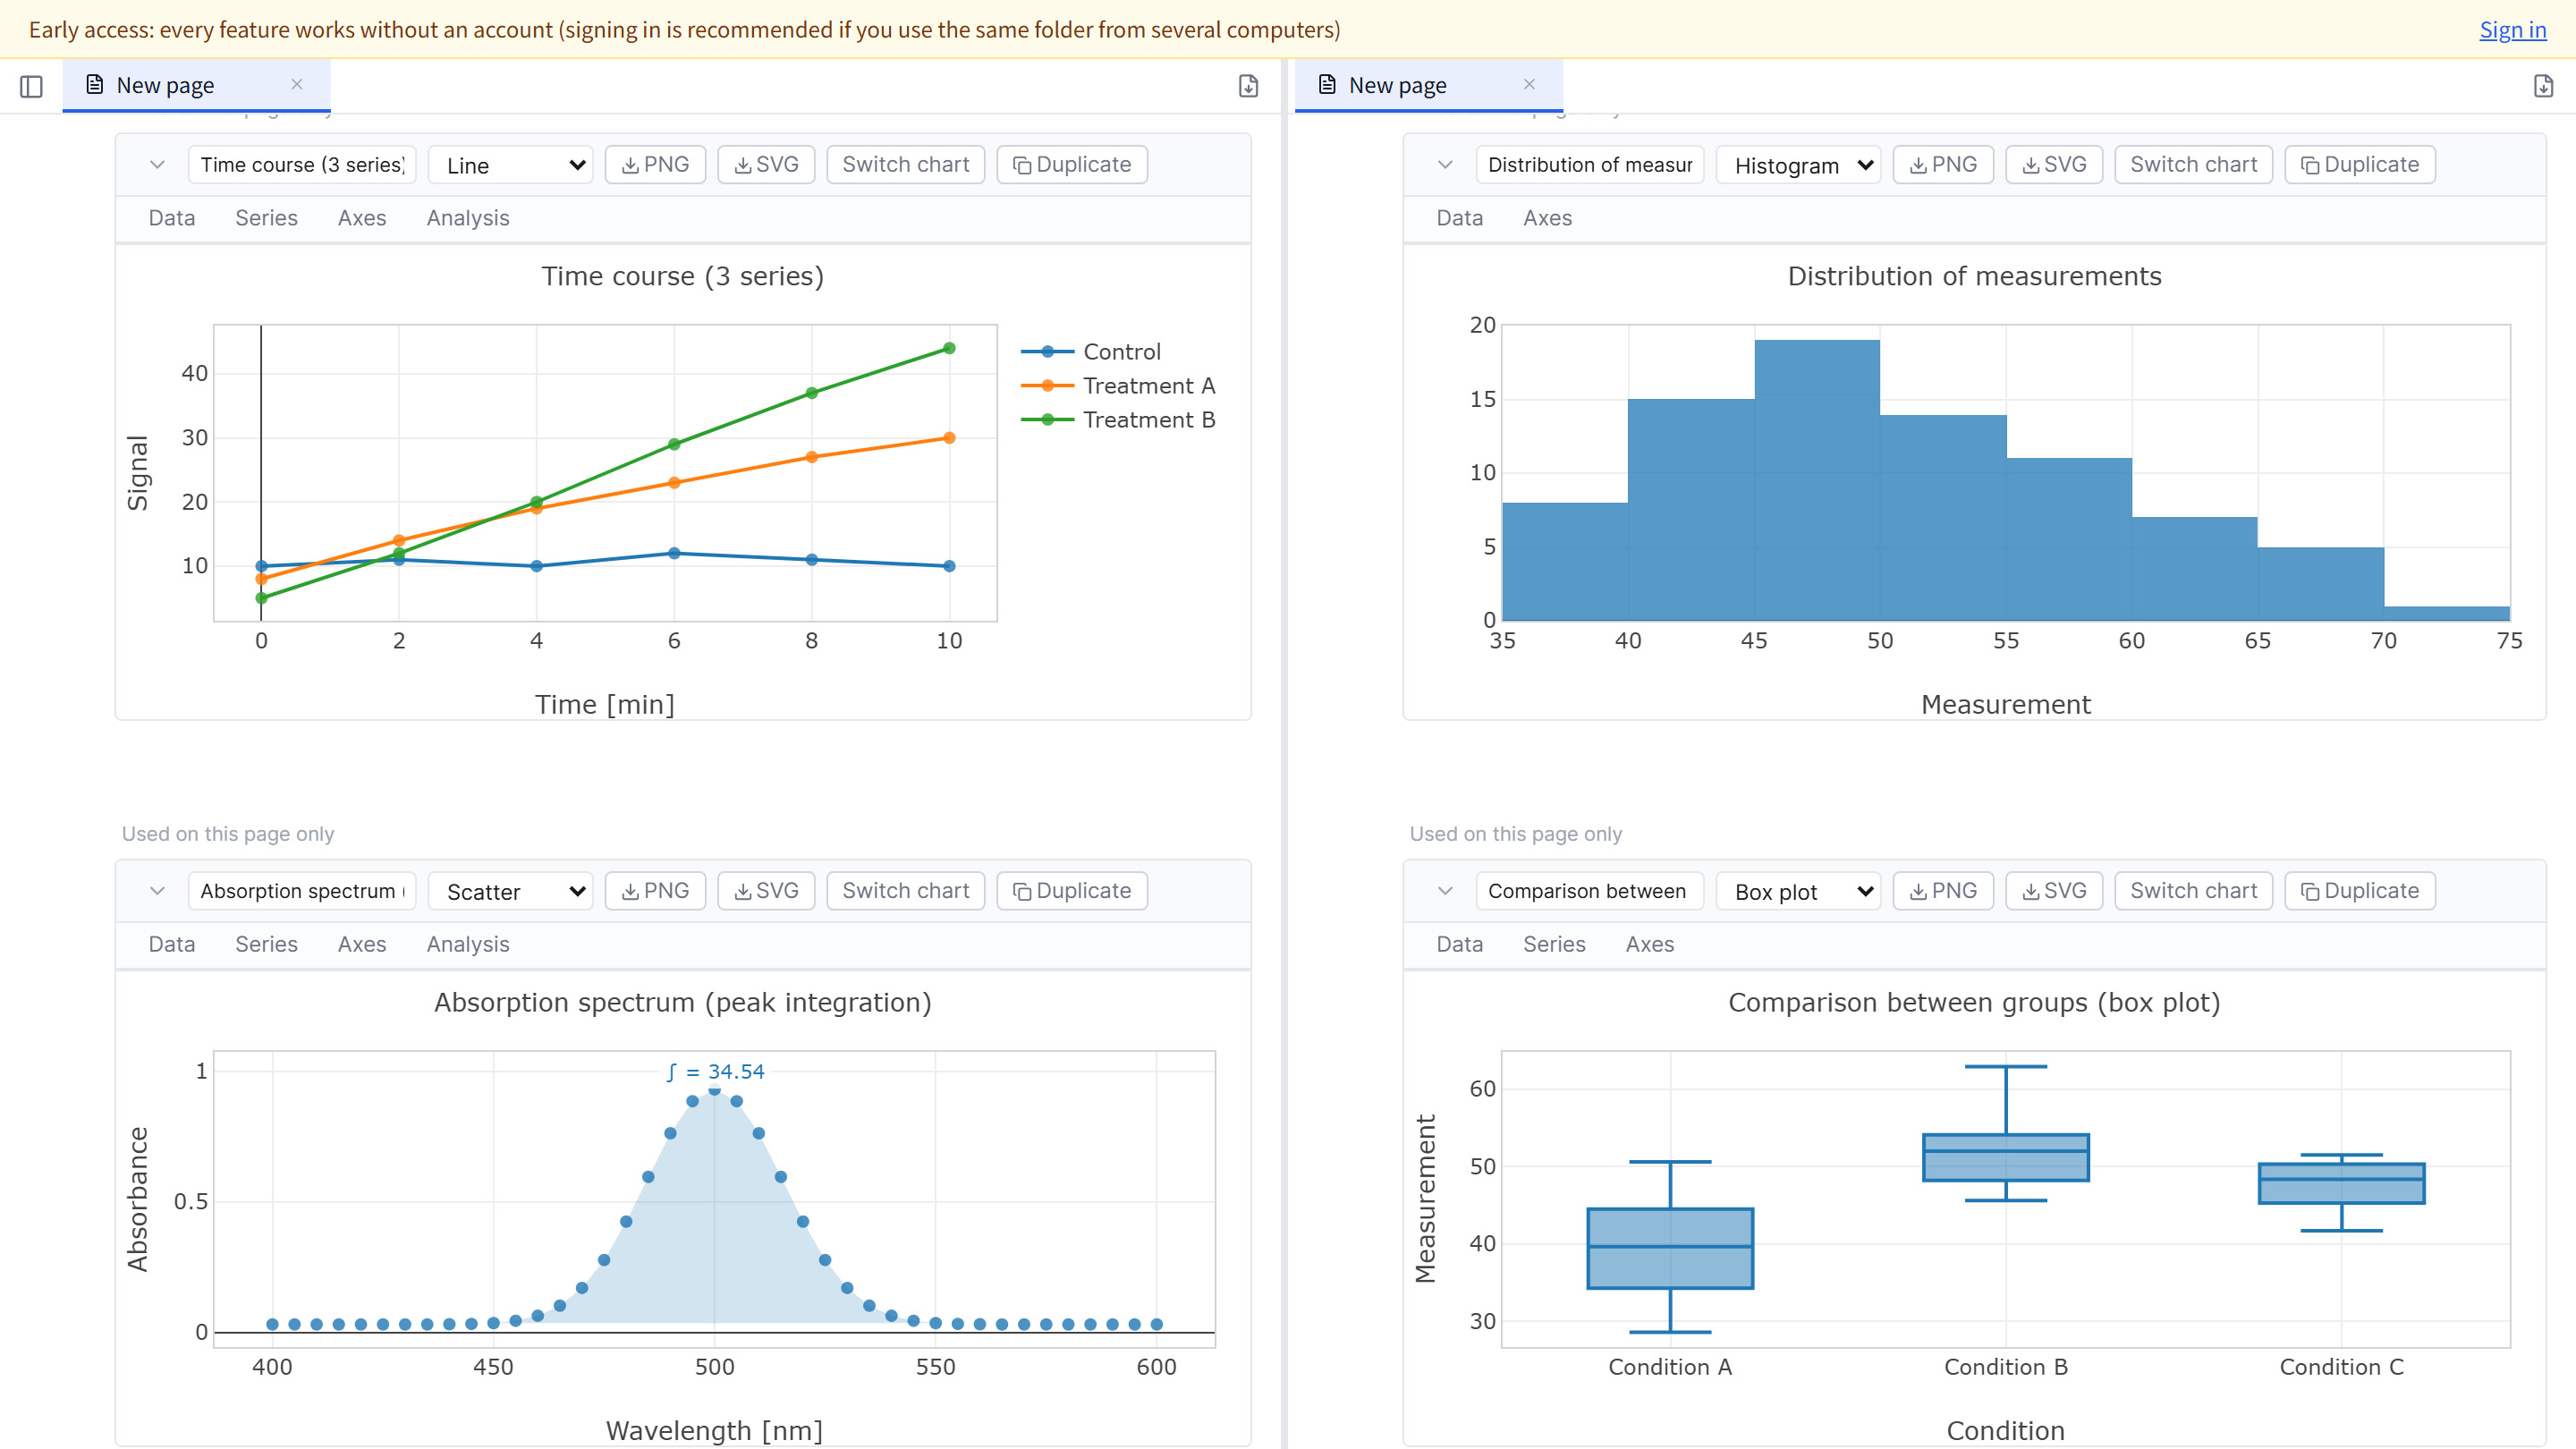Click Switch chart on box plot panel
This screenshot has height=1449, width=2576.
tap(2194, 891)
